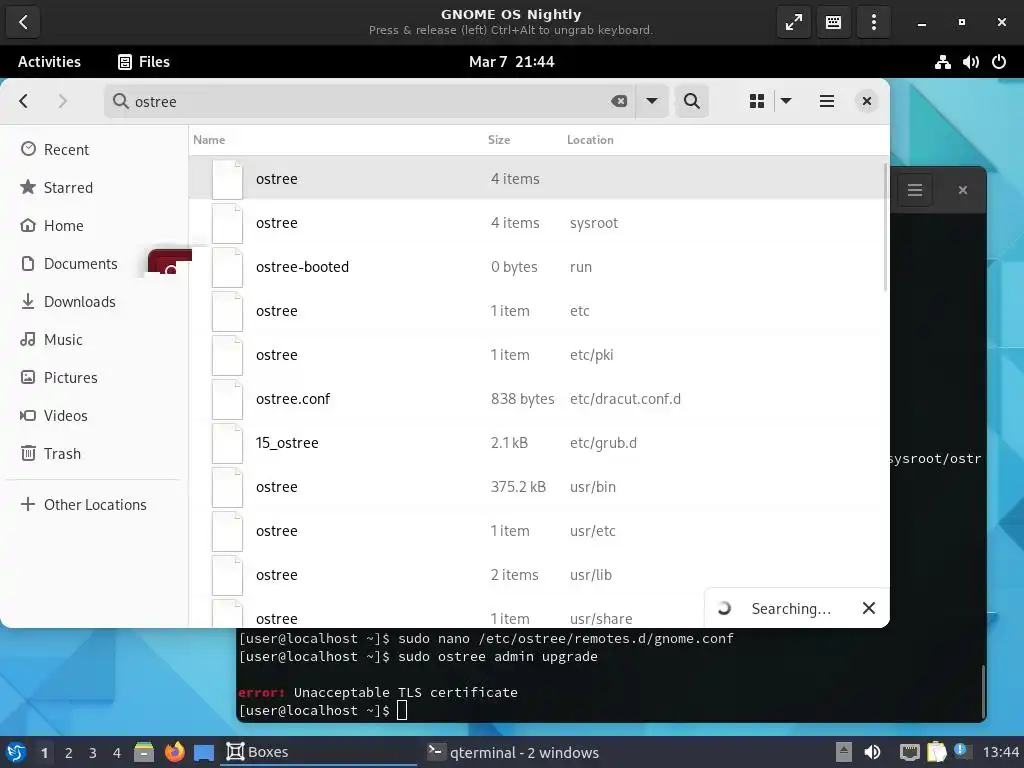1024x768 pixels.
Task: Sort results by Name column
Action: [209, 140]
